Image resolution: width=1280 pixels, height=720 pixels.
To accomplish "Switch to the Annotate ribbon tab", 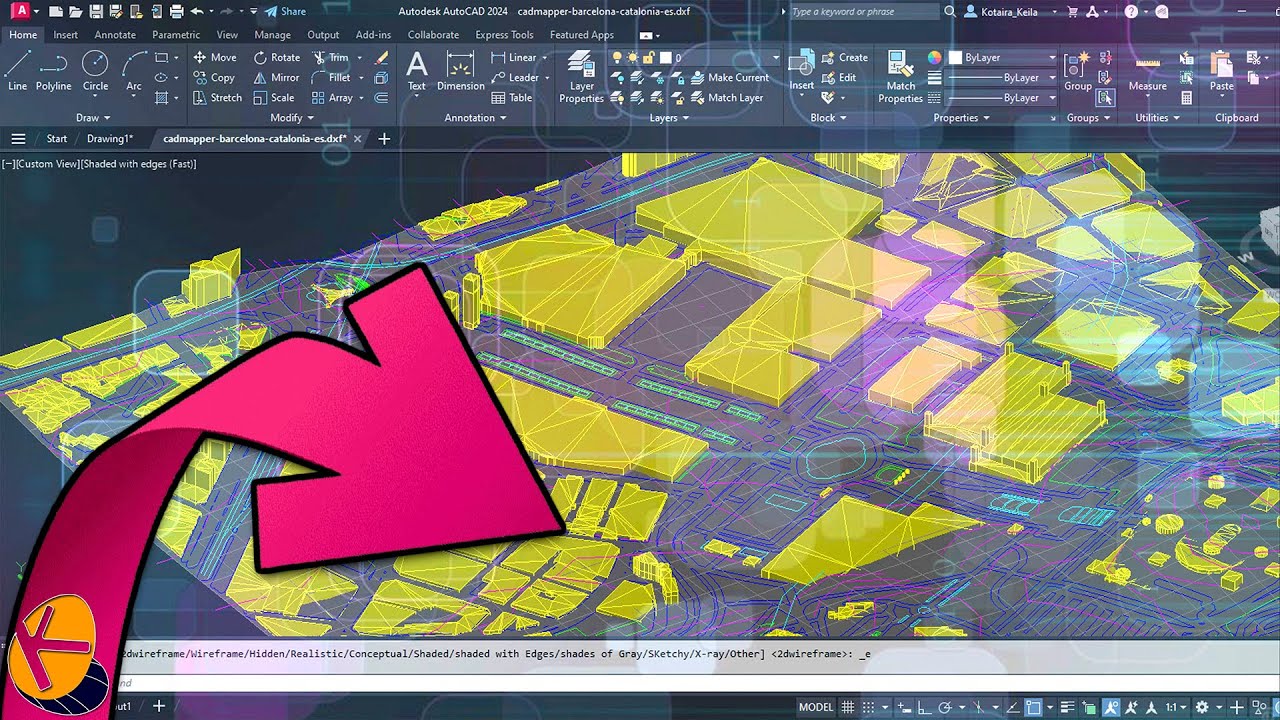I will (115, 35).
